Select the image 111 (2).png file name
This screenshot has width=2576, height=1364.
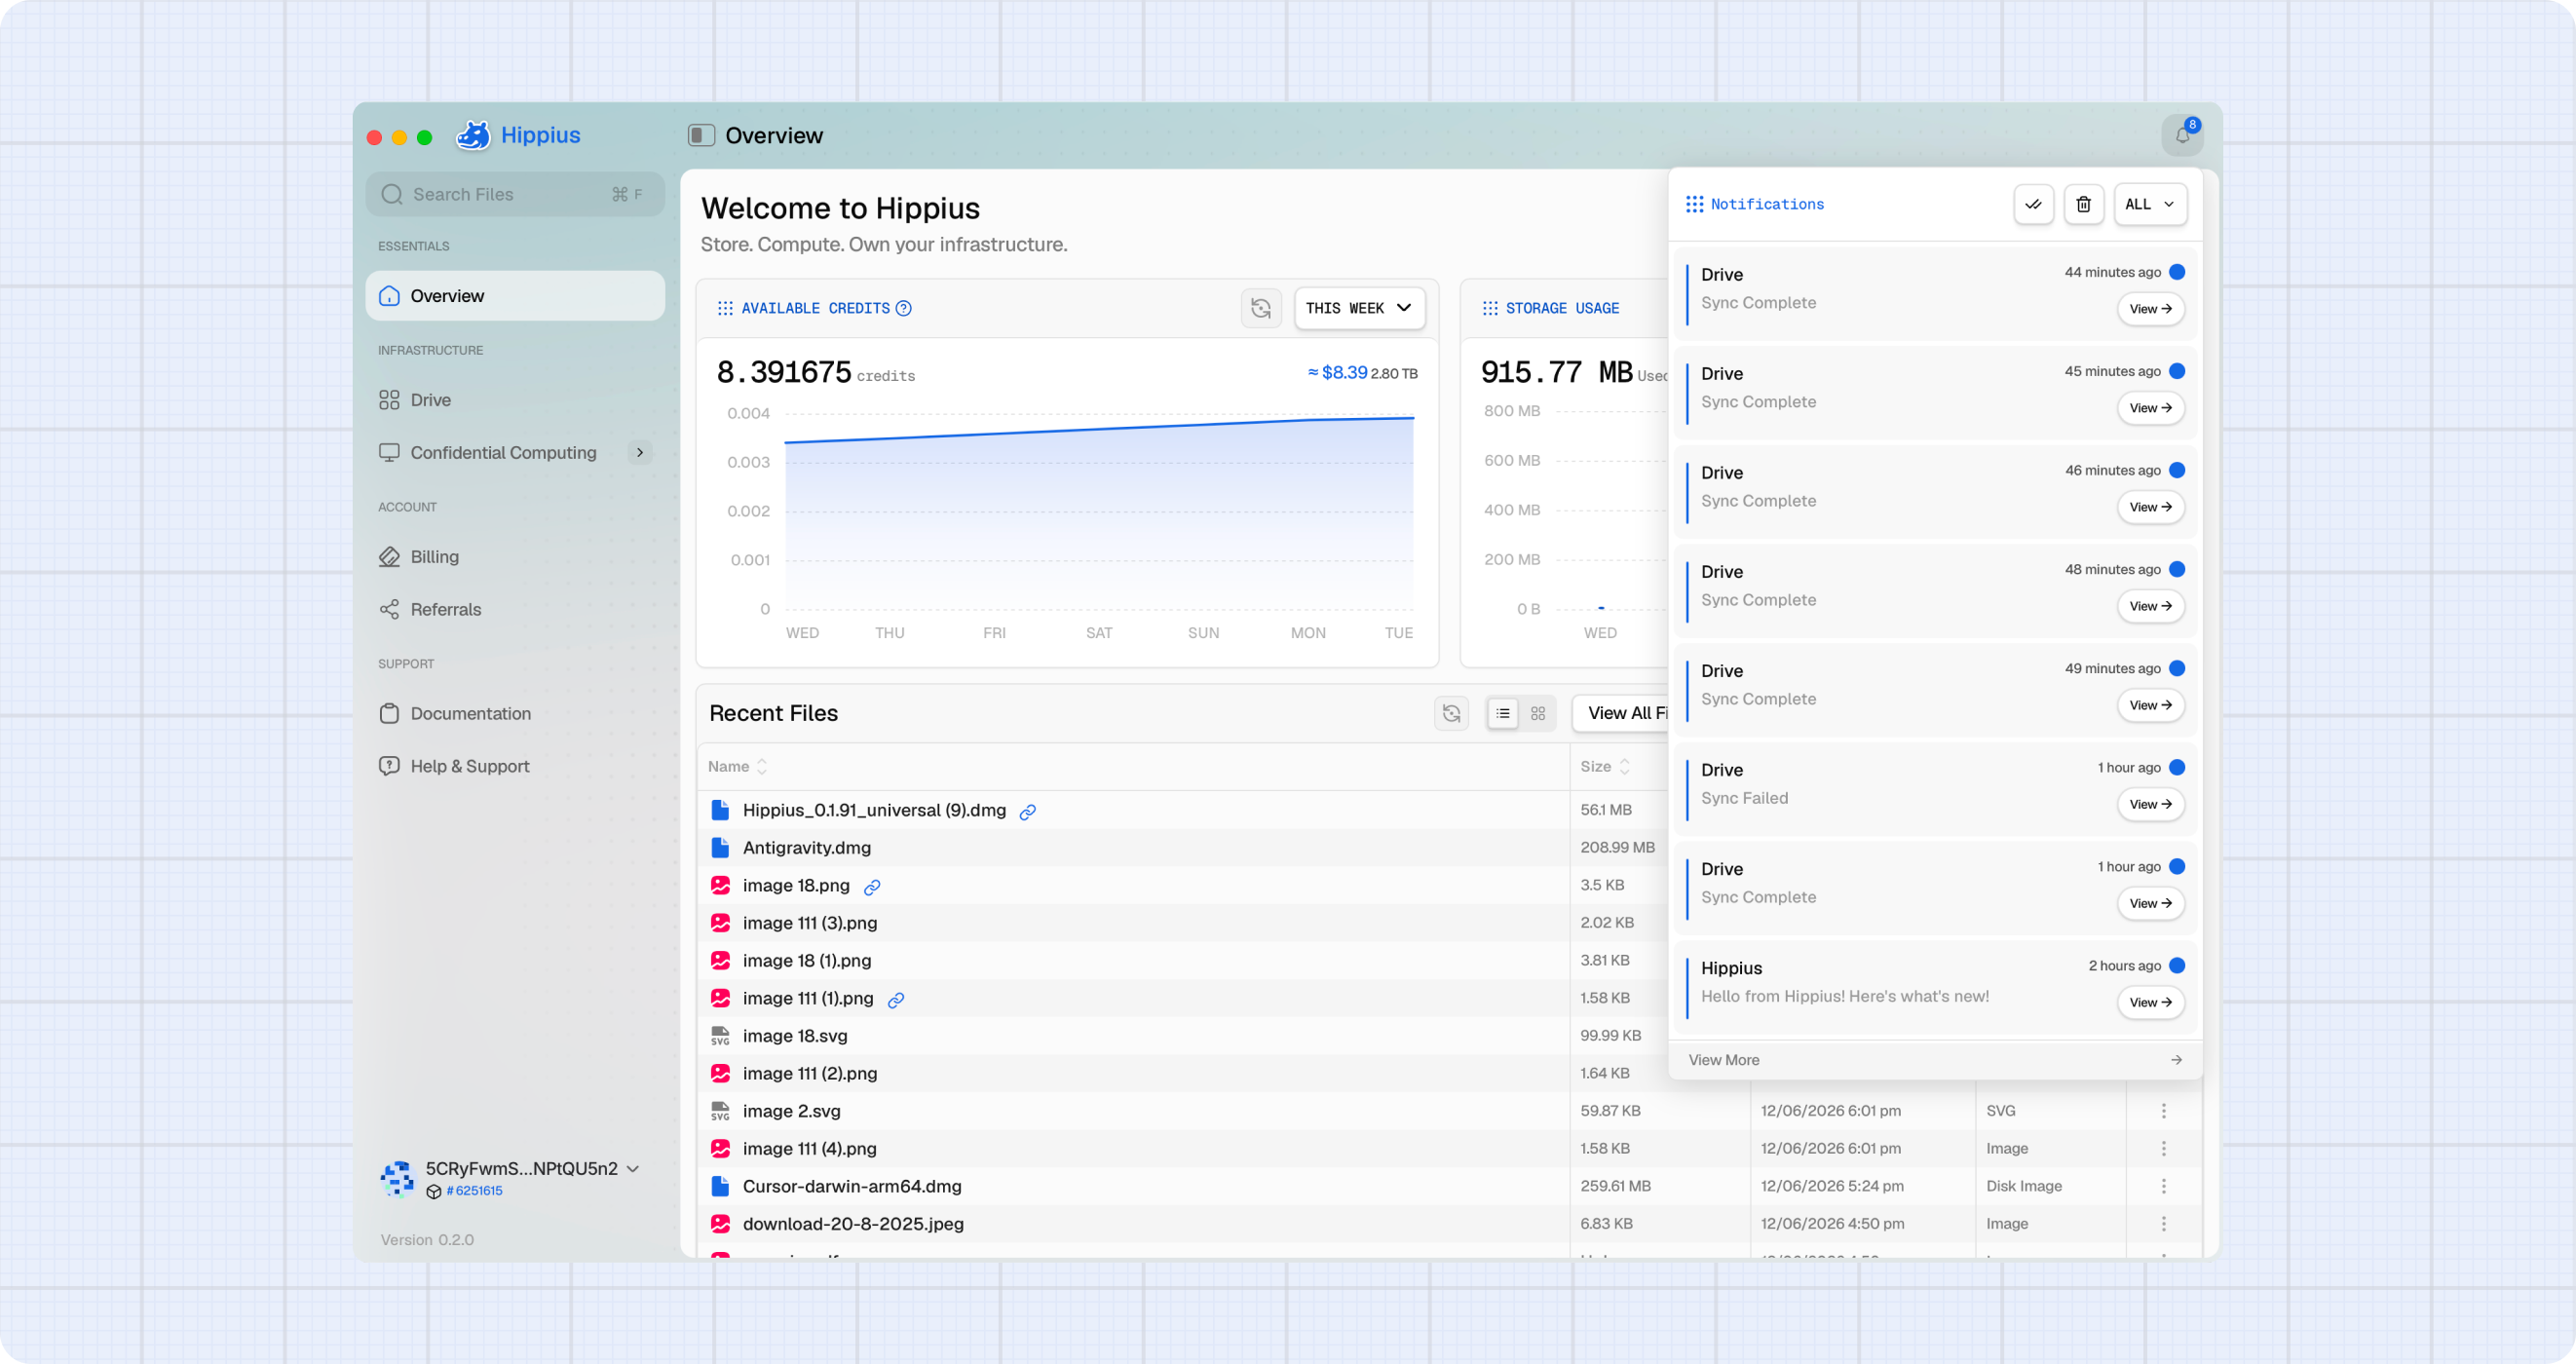(x=810, y=1073)
